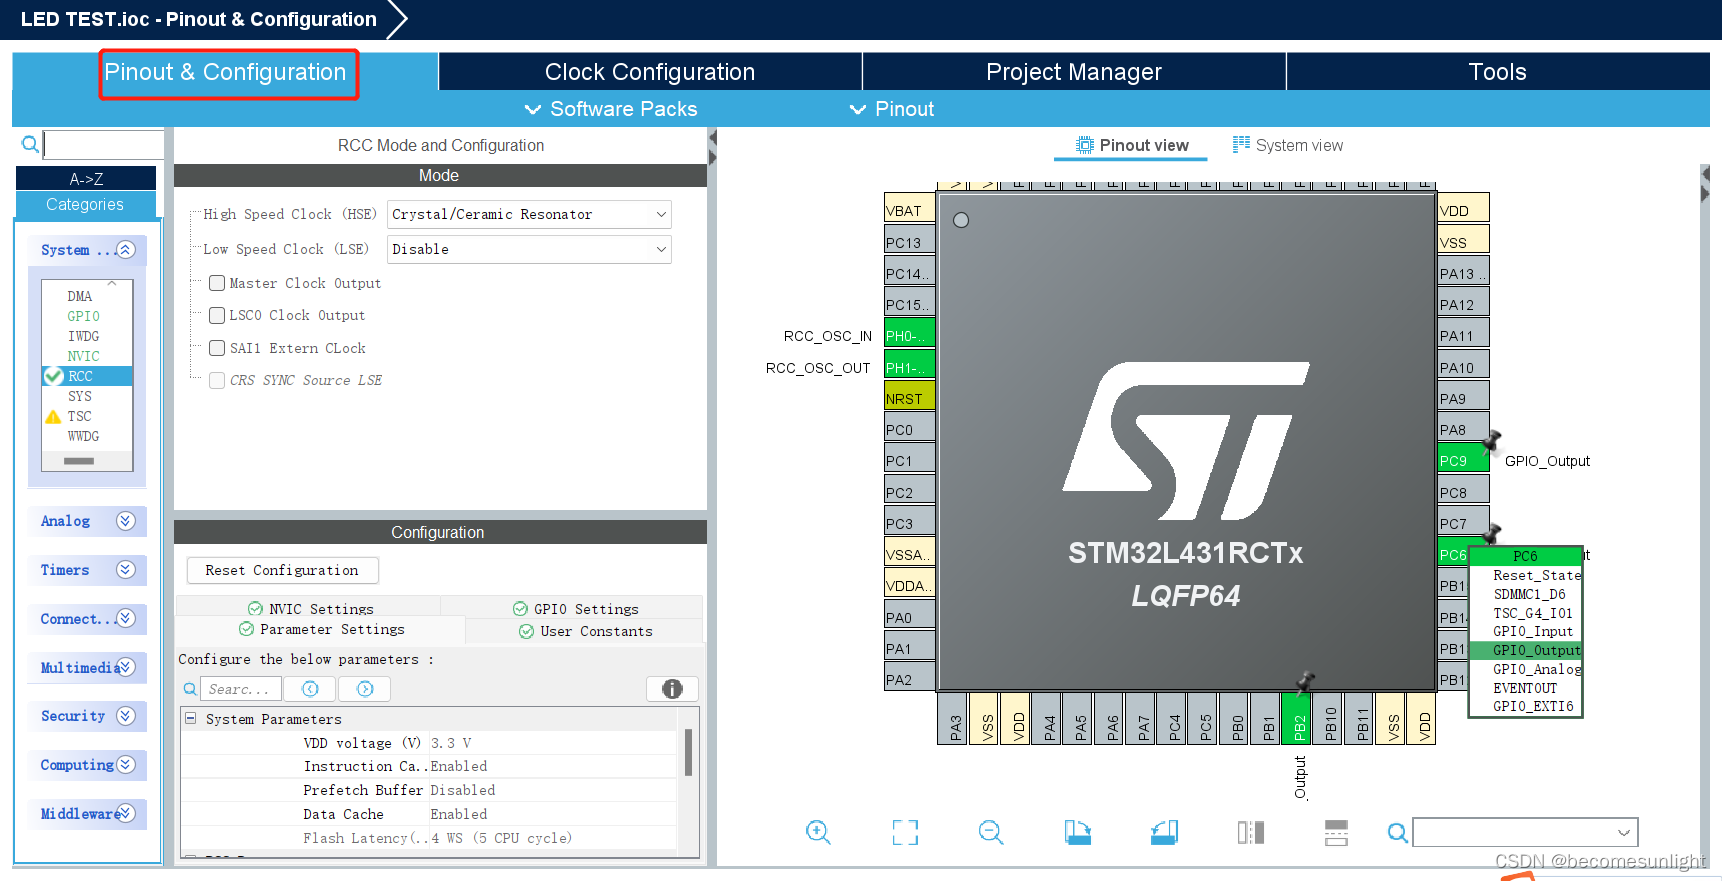
Task: Choose GPIO_EXTI6 in PC6 menu
Action: (1526, 706)
